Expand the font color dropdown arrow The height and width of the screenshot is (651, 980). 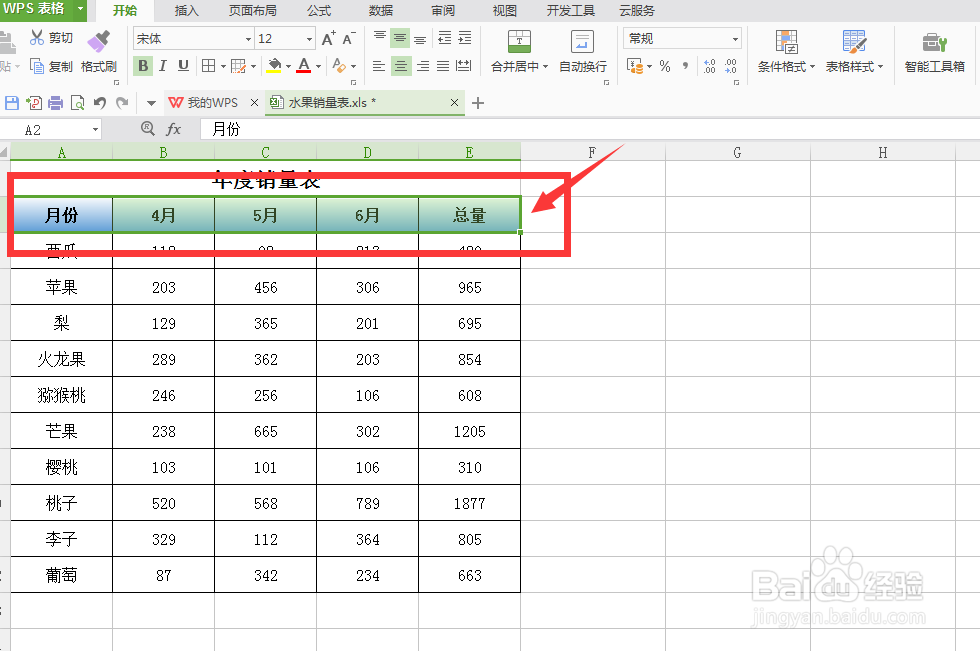[x=318, y=66]
